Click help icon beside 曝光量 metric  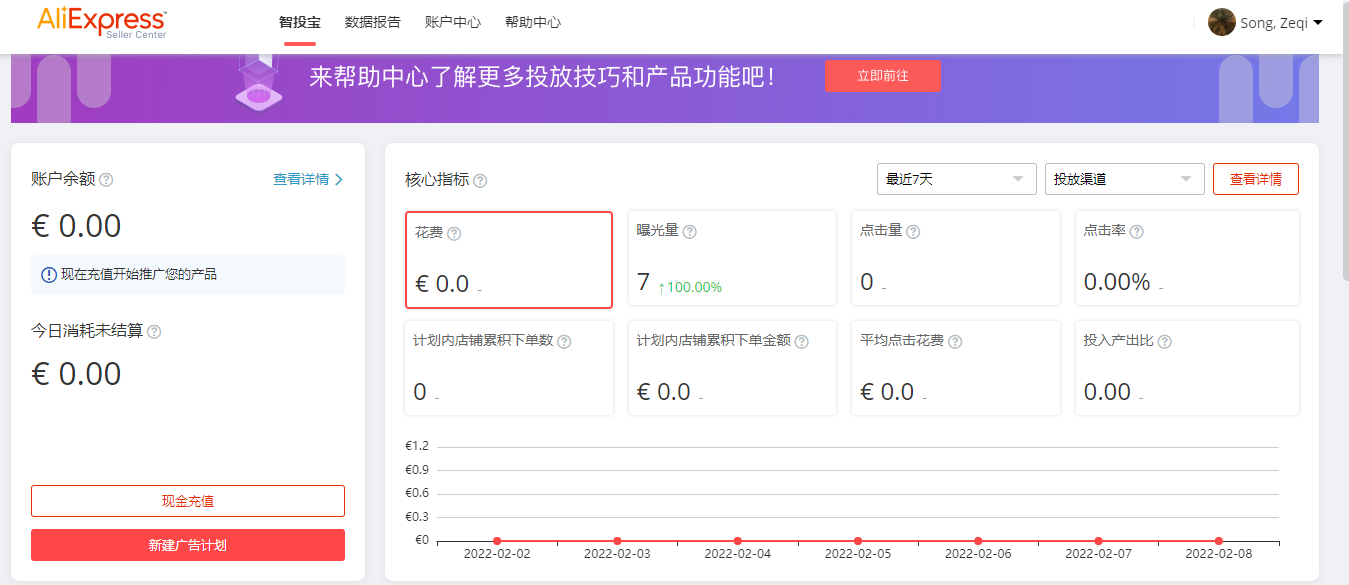point(689,231)
